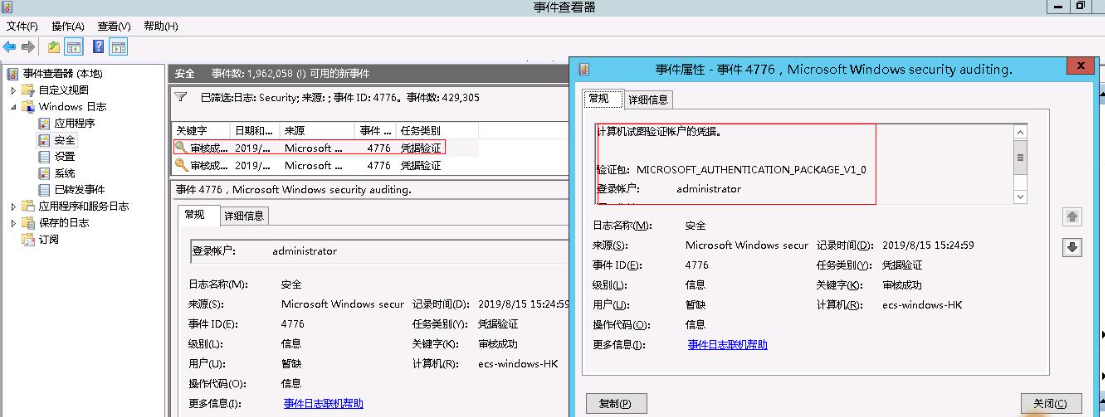
Task: Sort by 关键字 column header
Action: (x=201, y=130)
